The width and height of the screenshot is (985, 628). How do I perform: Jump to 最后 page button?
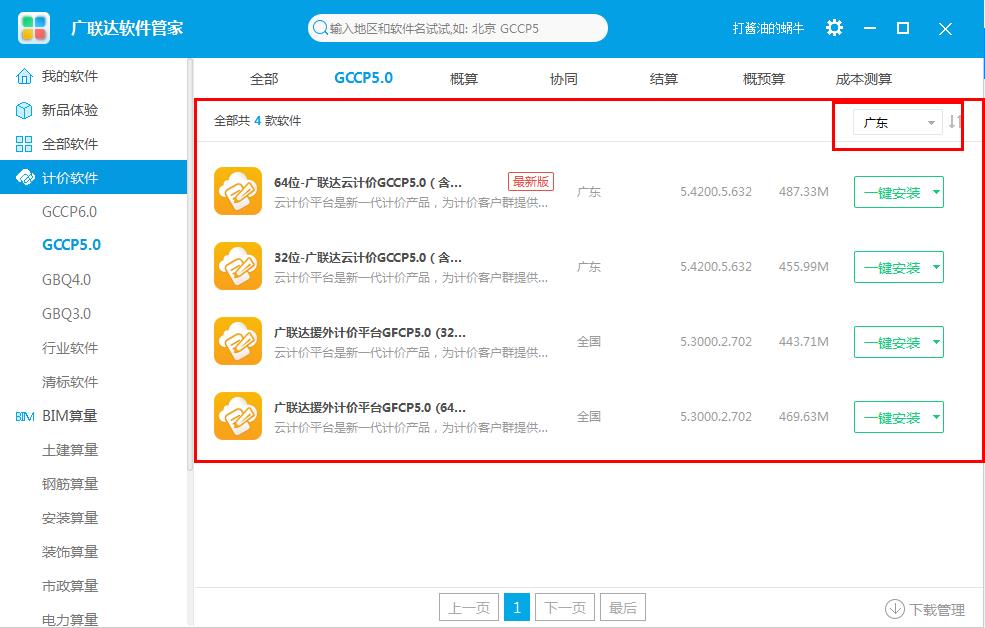[623, 607]
